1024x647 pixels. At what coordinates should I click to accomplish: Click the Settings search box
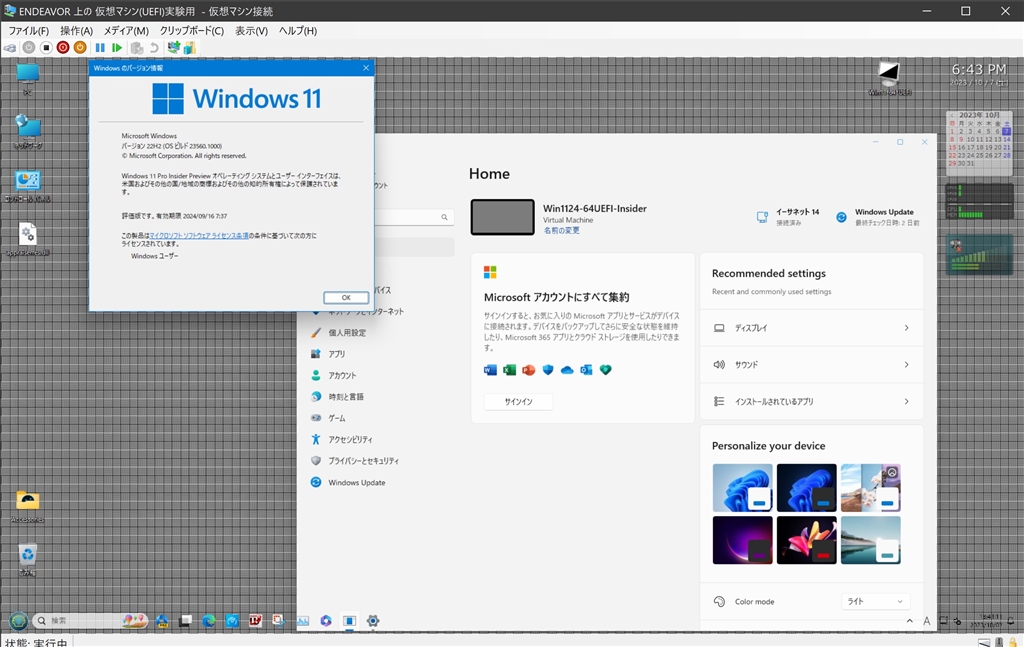click(414, 217)
